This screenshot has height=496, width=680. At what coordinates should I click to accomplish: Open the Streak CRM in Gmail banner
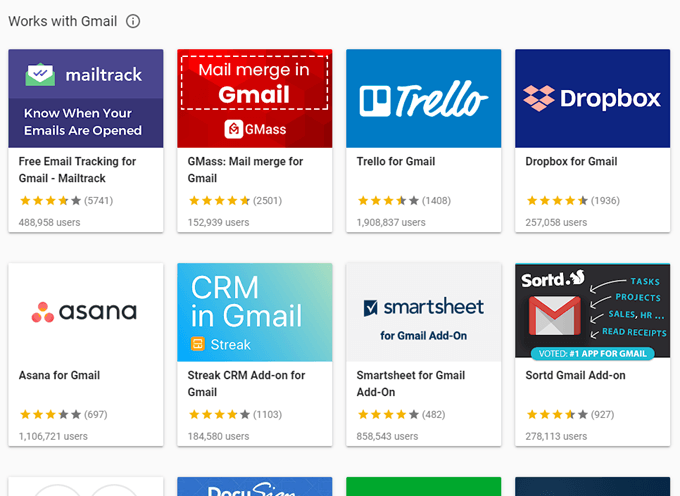click(255, 312)
